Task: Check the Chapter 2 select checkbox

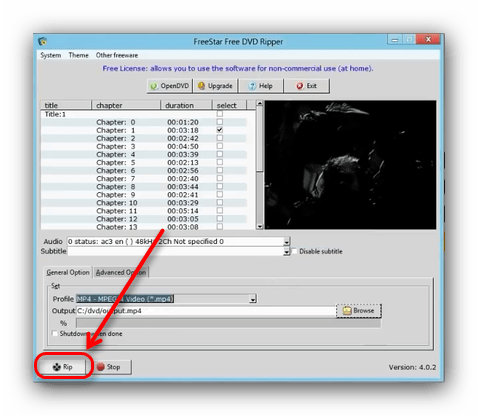Action: (x=220, y=138)
